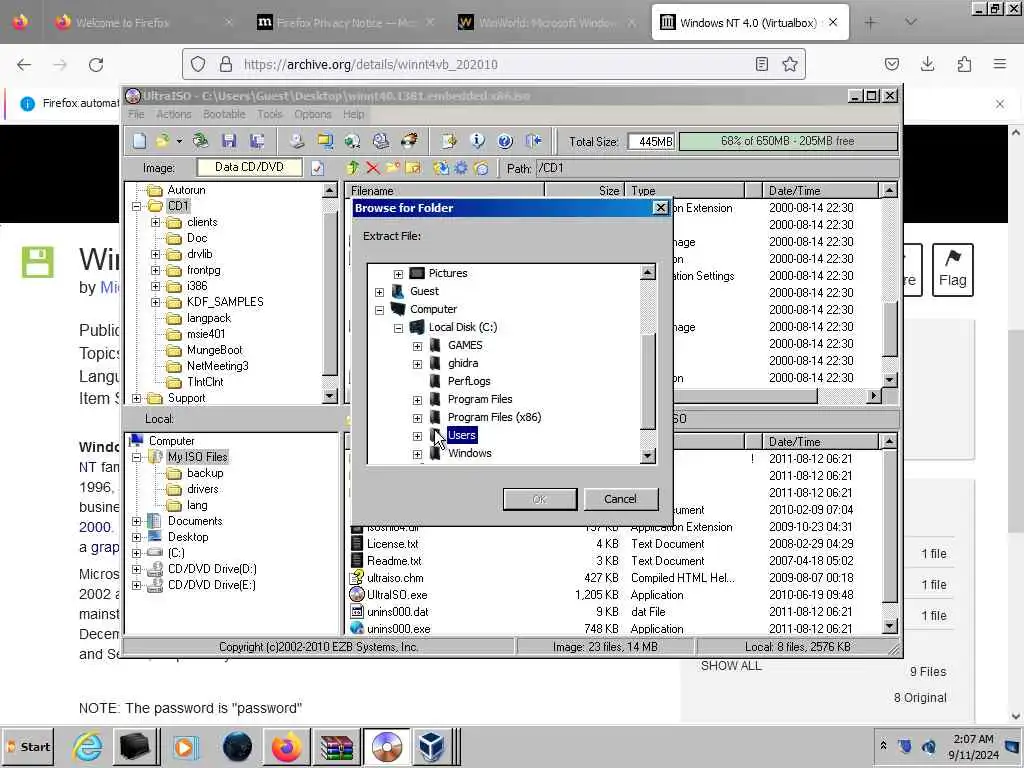Expand the Windows folder in Browse dialog
1024x768 pixels.
pos(417,454)
